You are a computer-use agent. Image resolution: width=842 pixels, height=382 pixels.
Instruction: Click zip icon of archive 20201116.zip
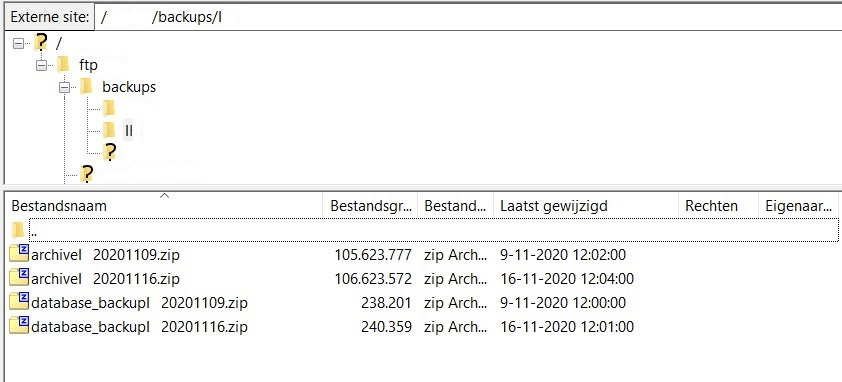19,278
